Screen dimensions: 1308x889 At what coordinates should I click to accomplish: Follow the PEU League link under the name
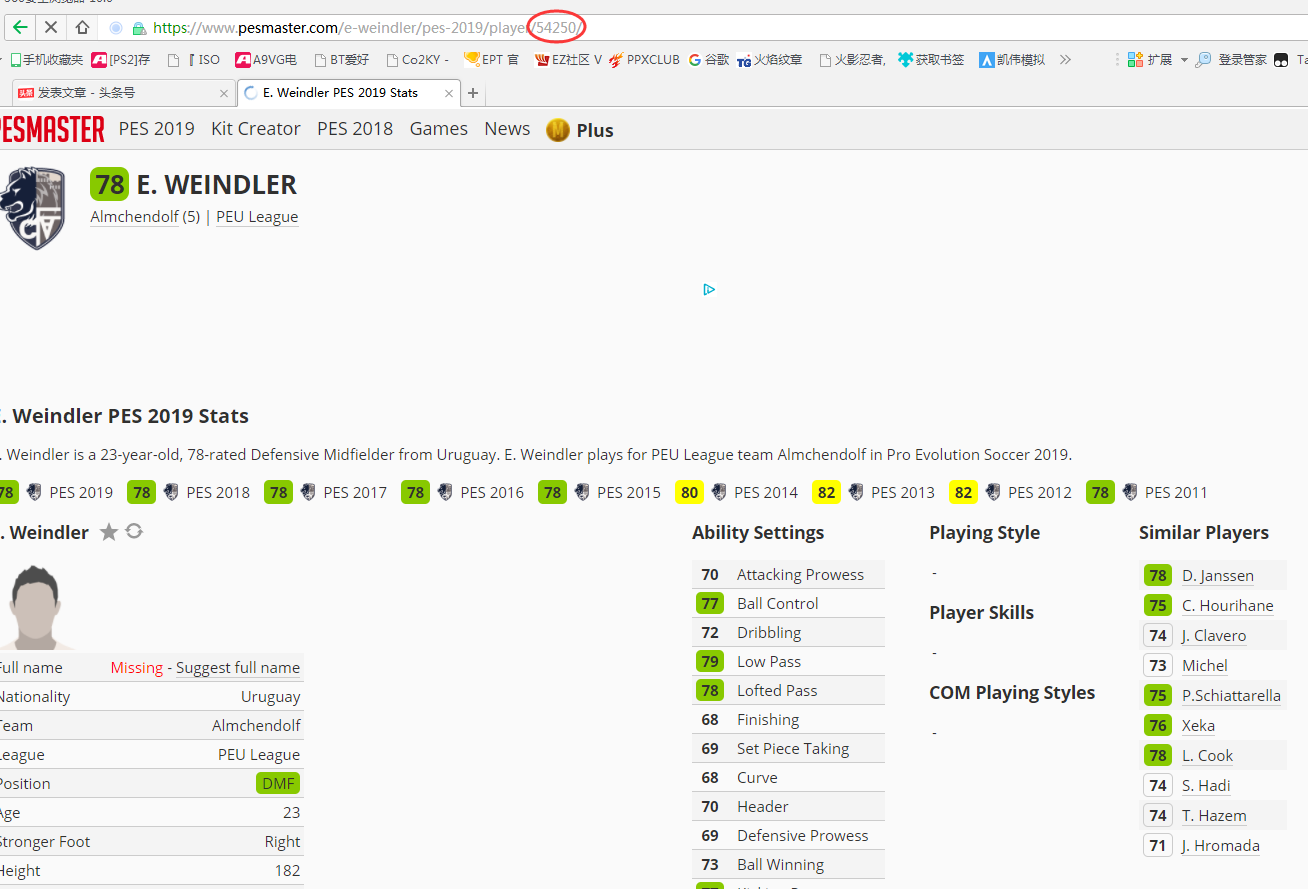coord(257,217)
